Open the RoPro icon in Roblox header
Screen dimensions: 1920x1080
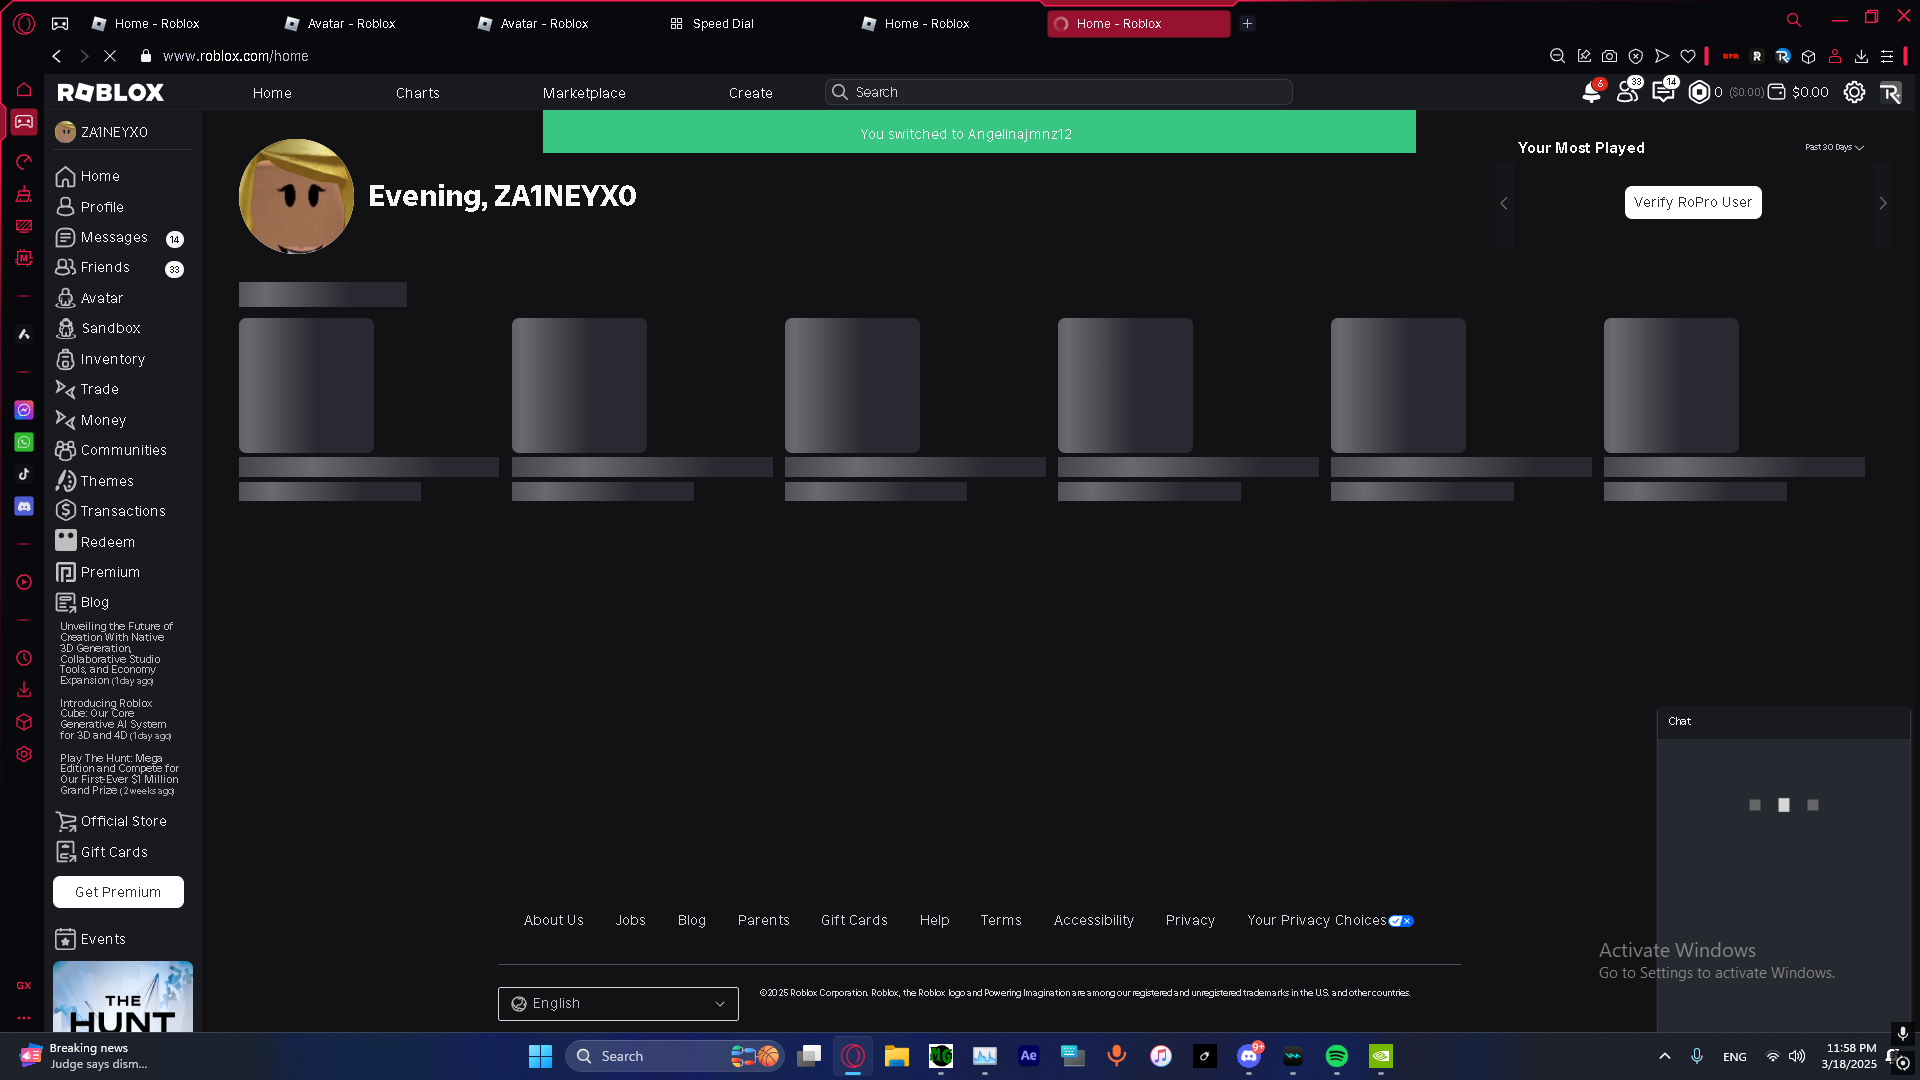click(x=1890, y=93)
